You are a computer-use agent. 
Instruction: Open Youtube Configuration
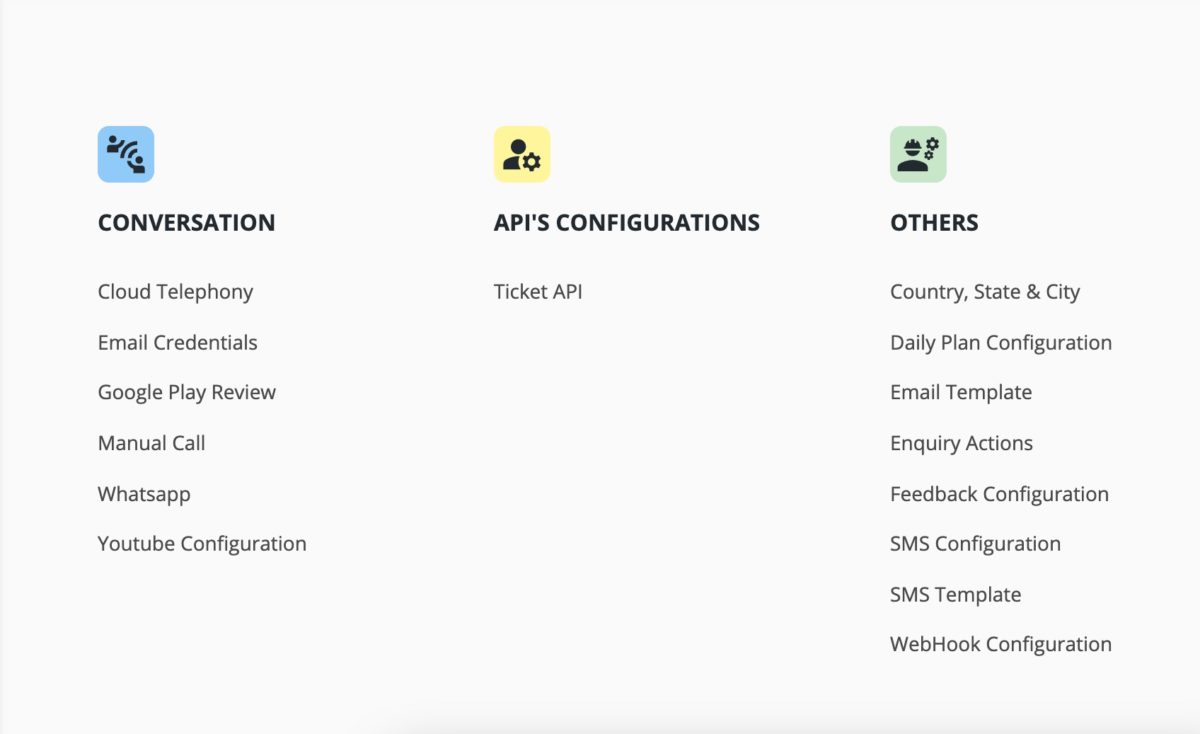coord(202,544)
